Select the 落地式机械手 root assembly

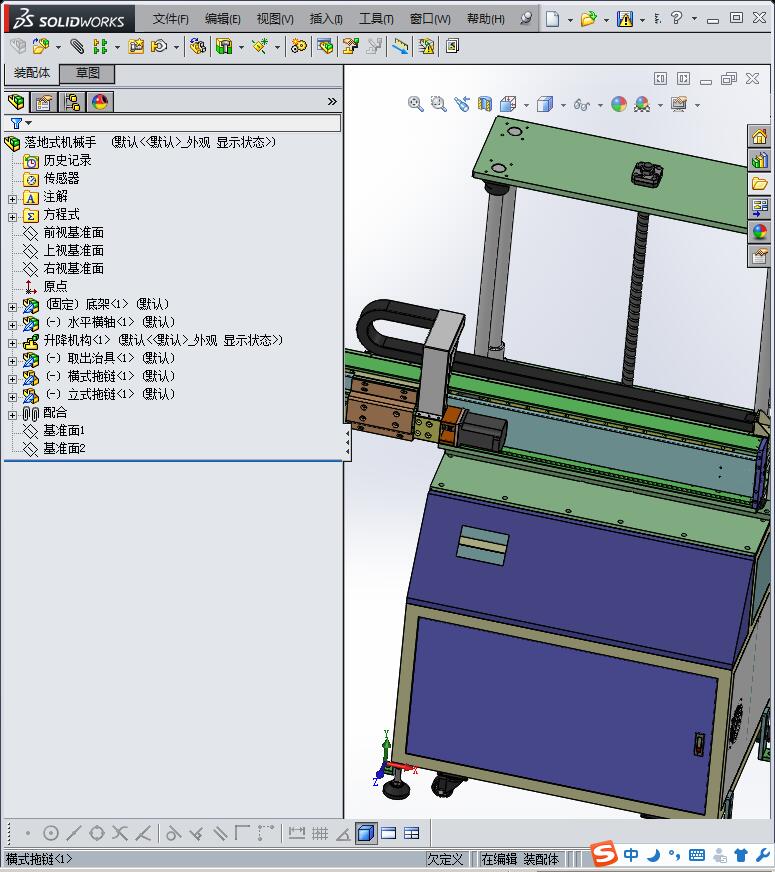60,142
